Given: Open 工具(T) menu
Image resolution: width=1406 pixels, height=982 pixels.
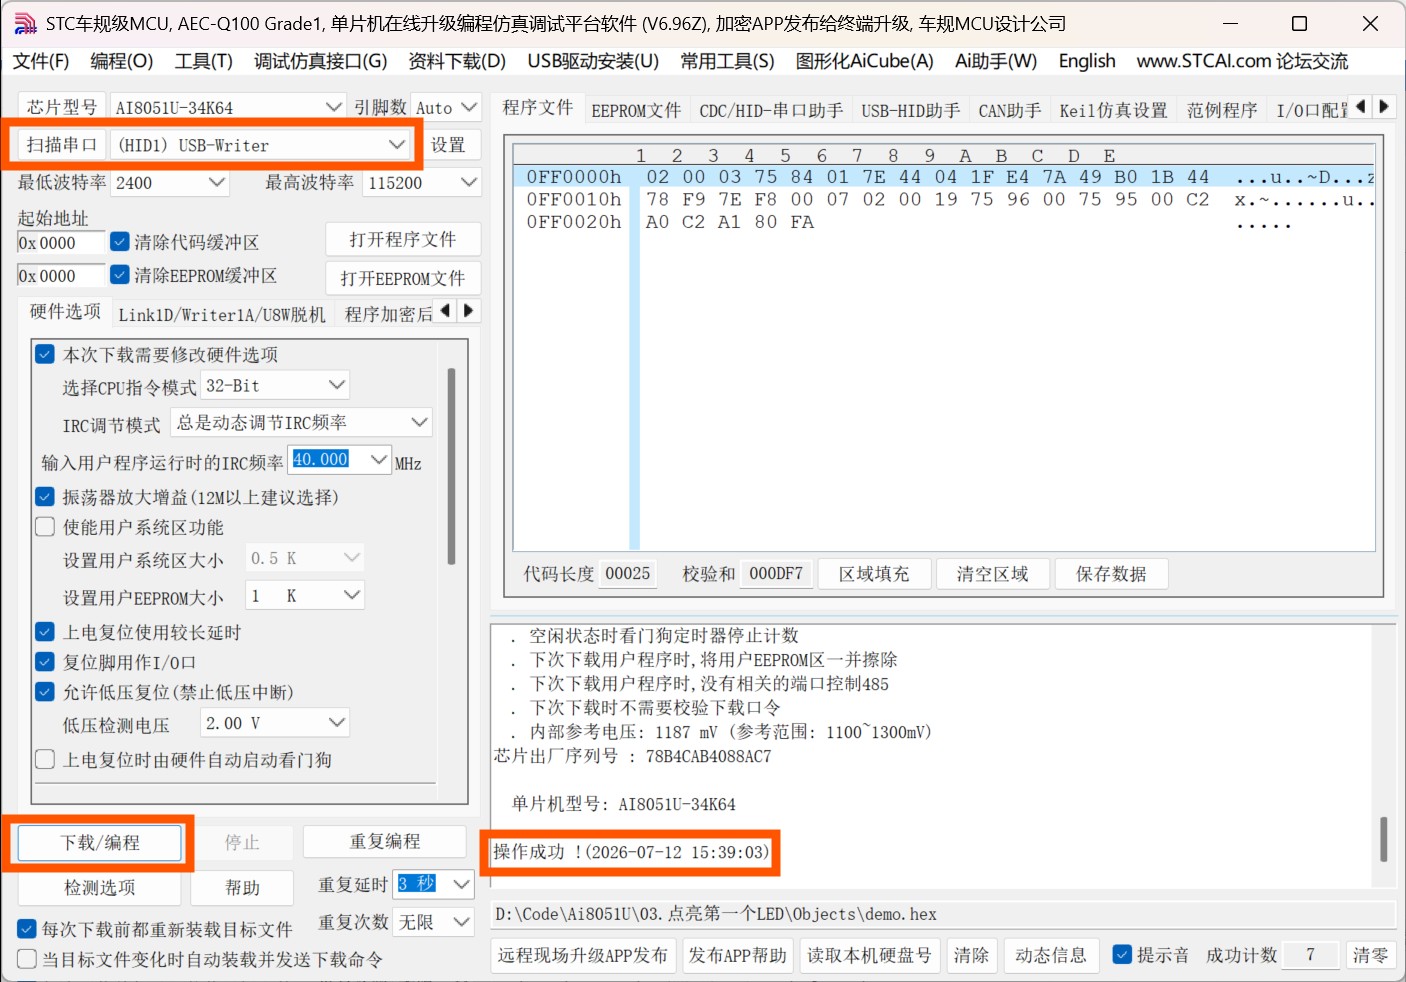Looking at the screenshot, I should [x=204, y=61].
